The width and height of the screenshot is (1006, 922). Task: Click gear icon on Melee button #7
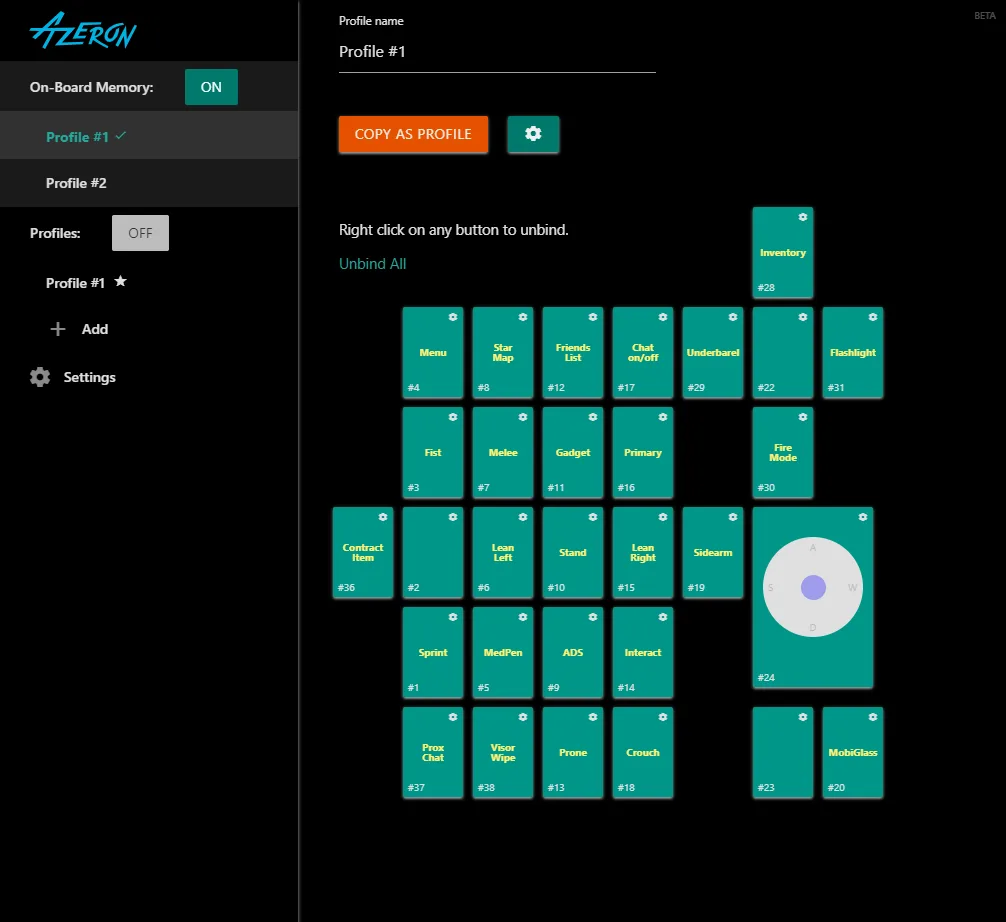[x=523, y=417]
